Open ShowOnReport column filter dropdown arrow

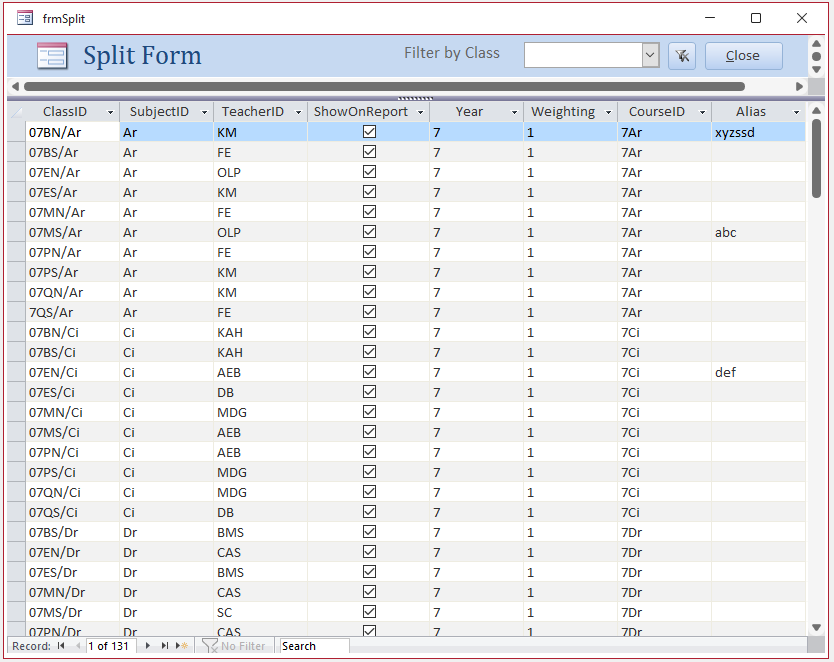(x=420, y=112)
